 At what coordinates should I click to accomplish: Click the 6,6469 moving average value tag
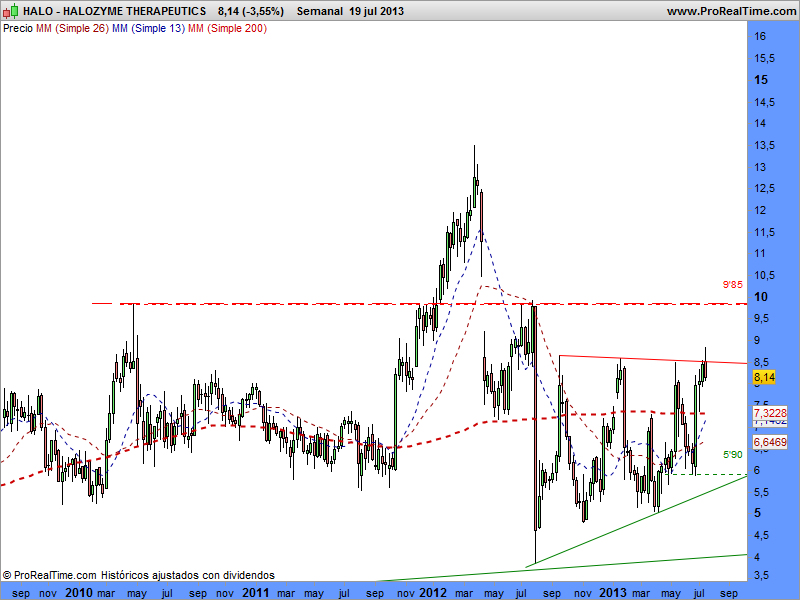[x=770, y=442]
